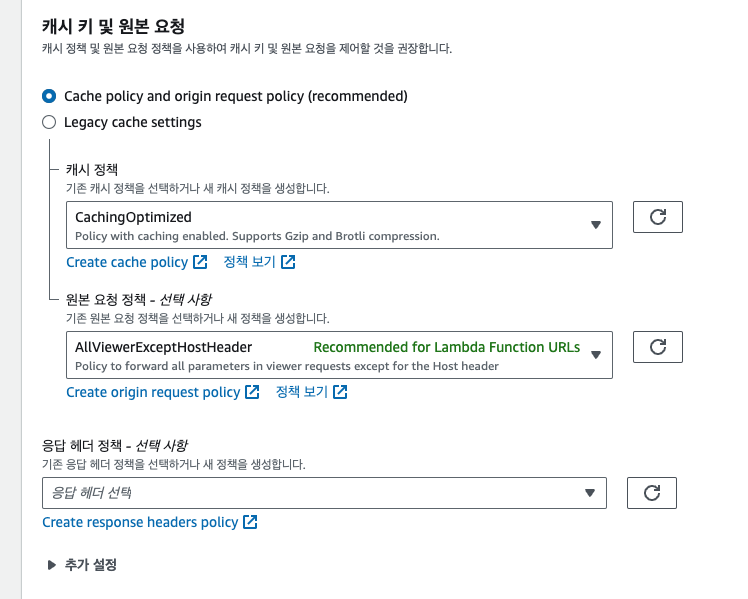The width and height of the screenshot is (748, 599).
Task: Refresh the origin request policy list
Action: 658,347
